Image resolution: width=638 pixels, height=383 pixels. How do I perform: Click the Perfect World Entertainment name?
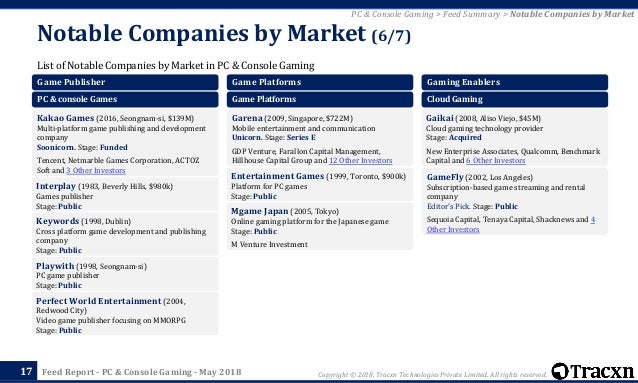98,301
